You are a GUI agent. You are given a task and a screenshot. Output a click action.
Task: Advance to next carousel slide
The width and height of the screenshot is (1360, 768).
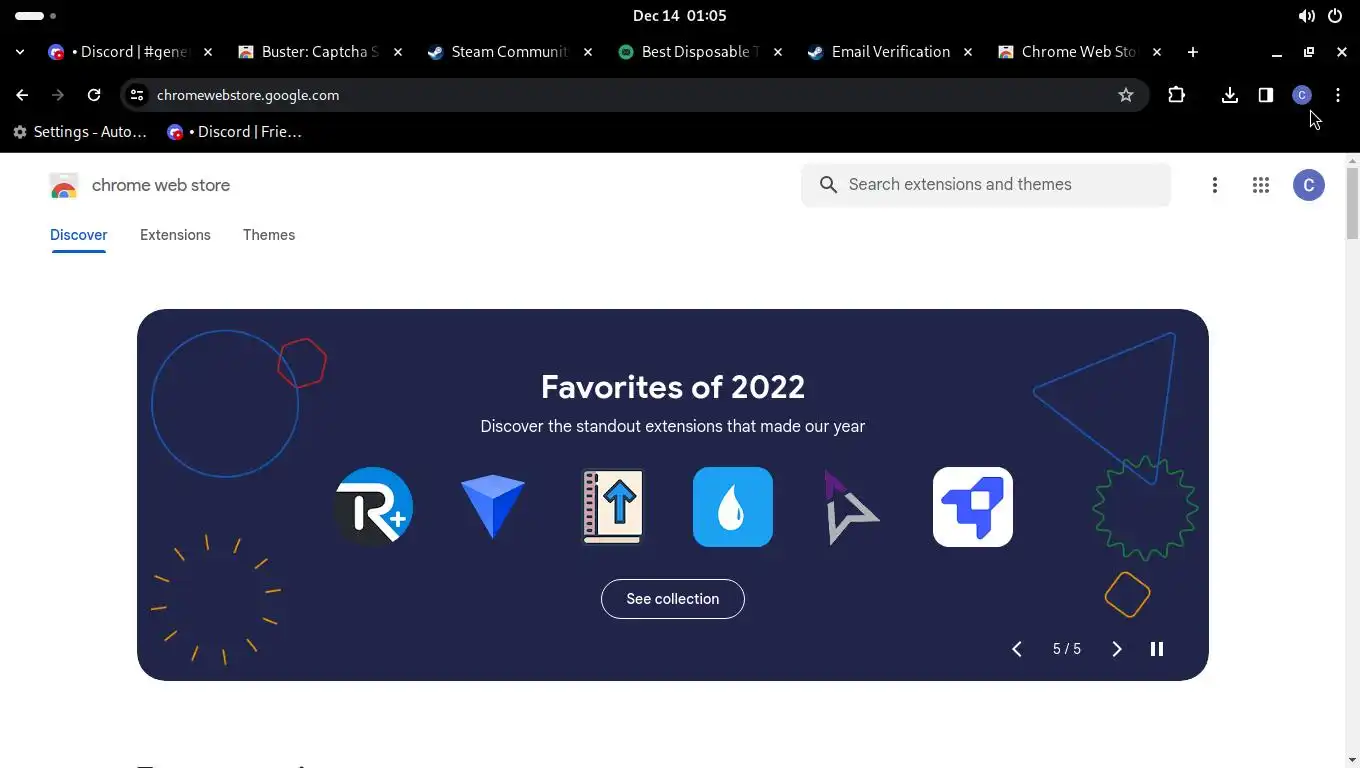click(1117, 649)
